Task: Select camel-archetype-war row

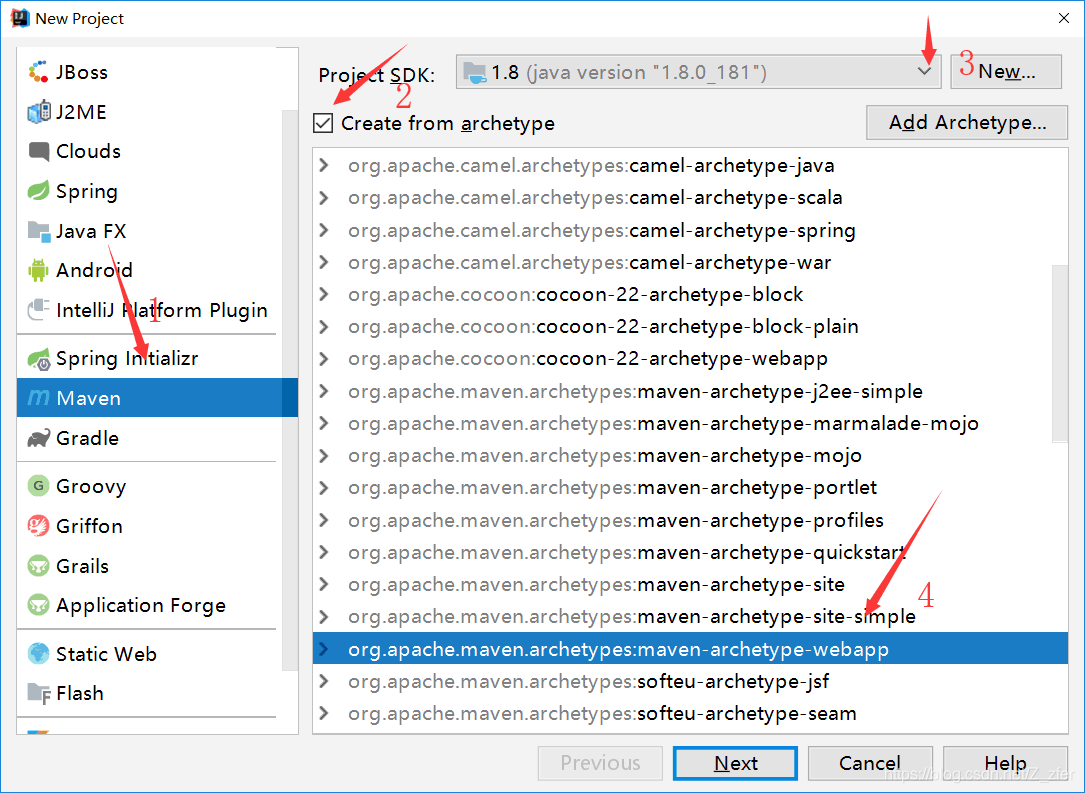Action: (x=690, y=262)
